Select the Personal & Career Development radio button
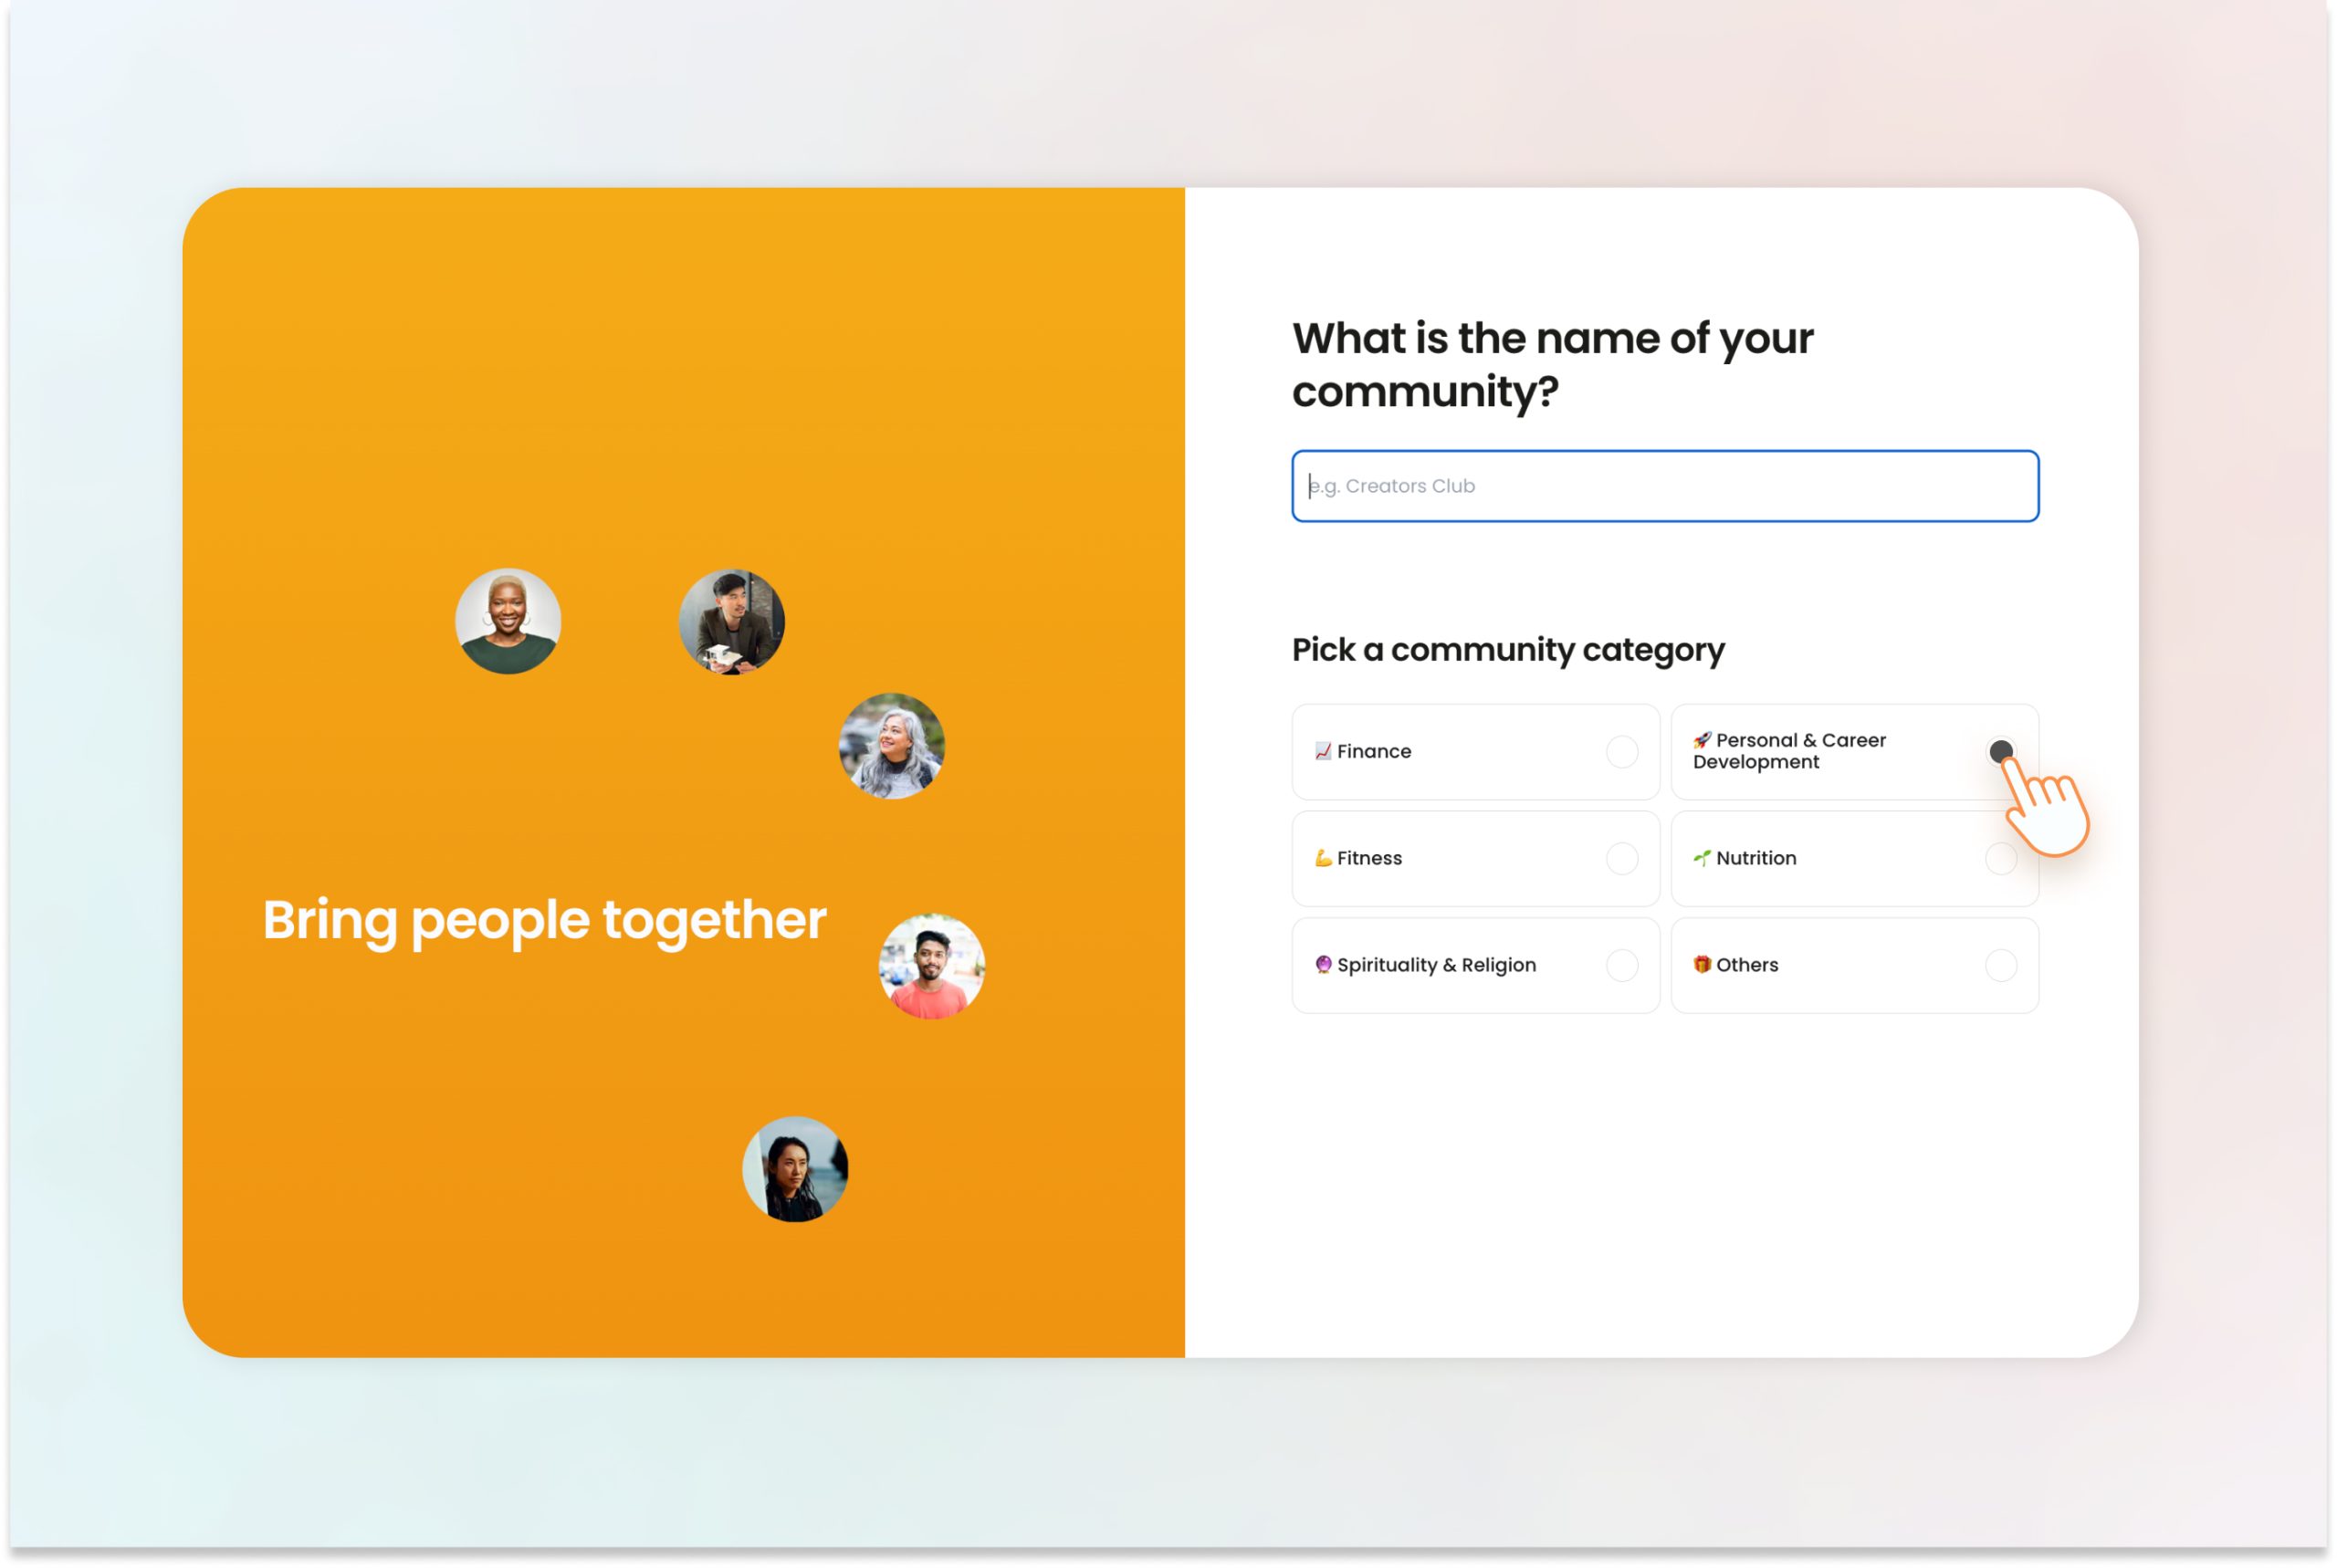2337x1568 pixels. click(x=2000, y=752)
